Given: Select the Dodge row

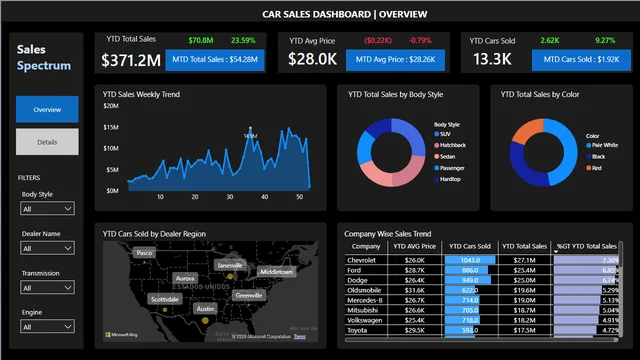Looking at the screenshot, I should tap(482, 280).
